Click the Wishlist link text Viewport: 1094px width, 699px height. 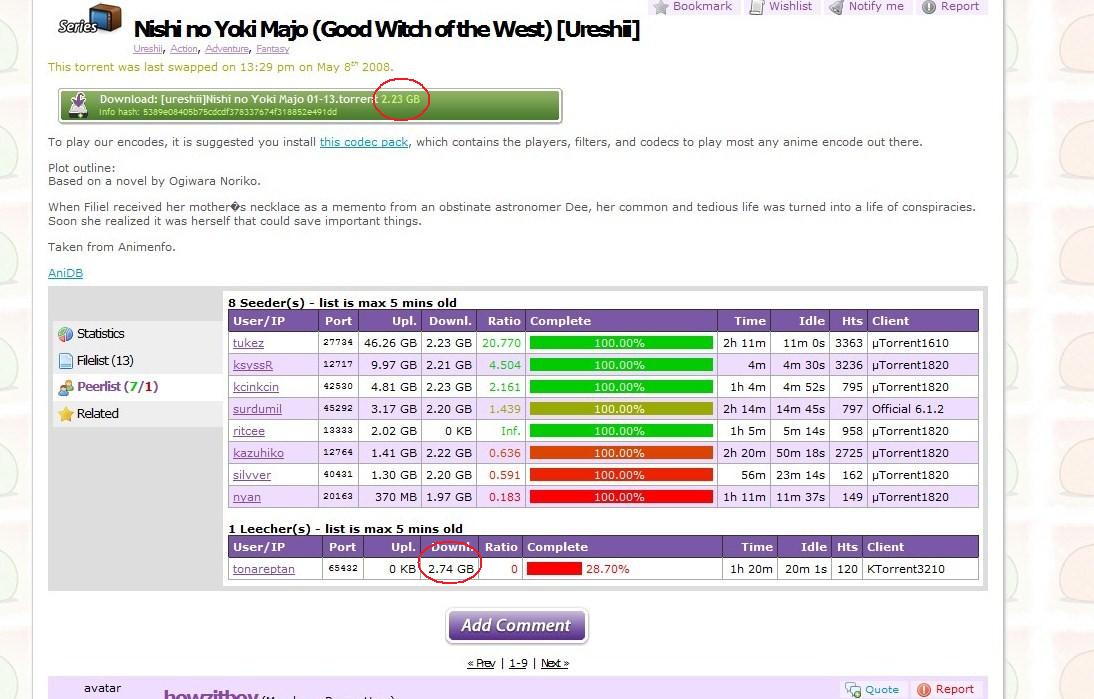point(790,6)
